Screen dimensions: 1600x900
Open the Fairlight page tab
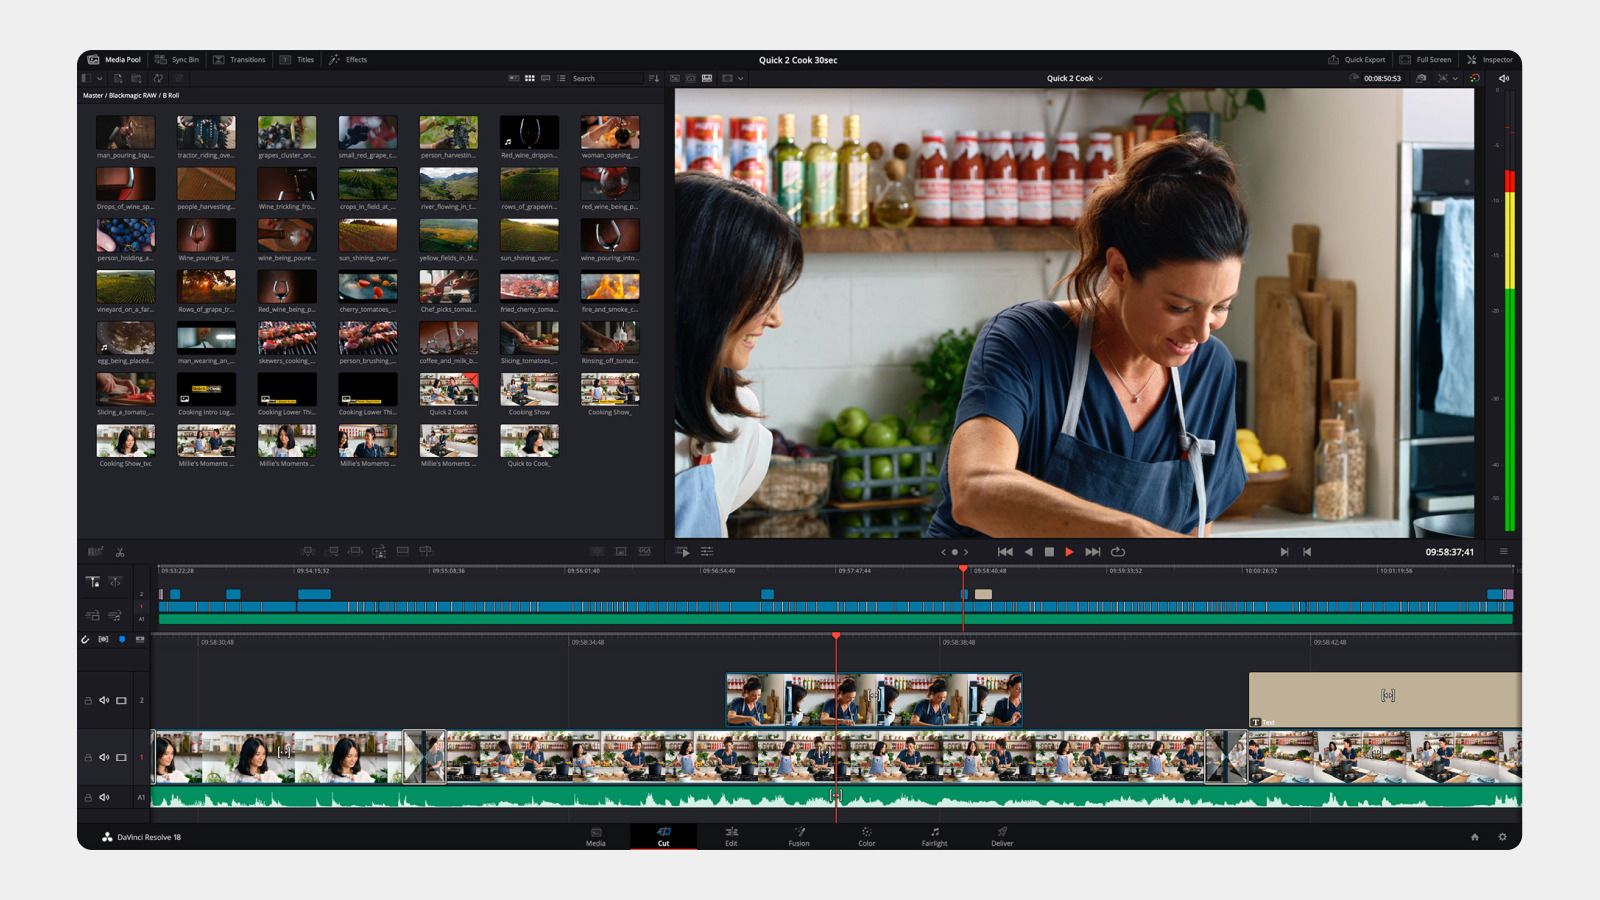934,836
